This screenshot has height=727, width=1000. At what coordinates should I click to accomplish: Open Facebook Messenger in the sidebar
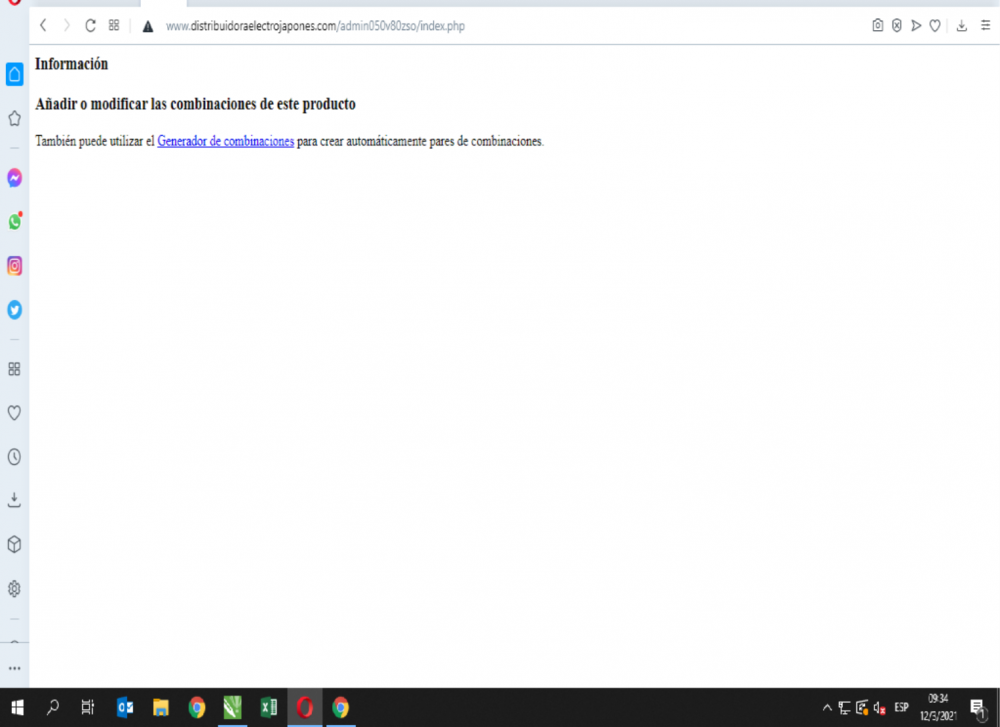coord(15,177)
